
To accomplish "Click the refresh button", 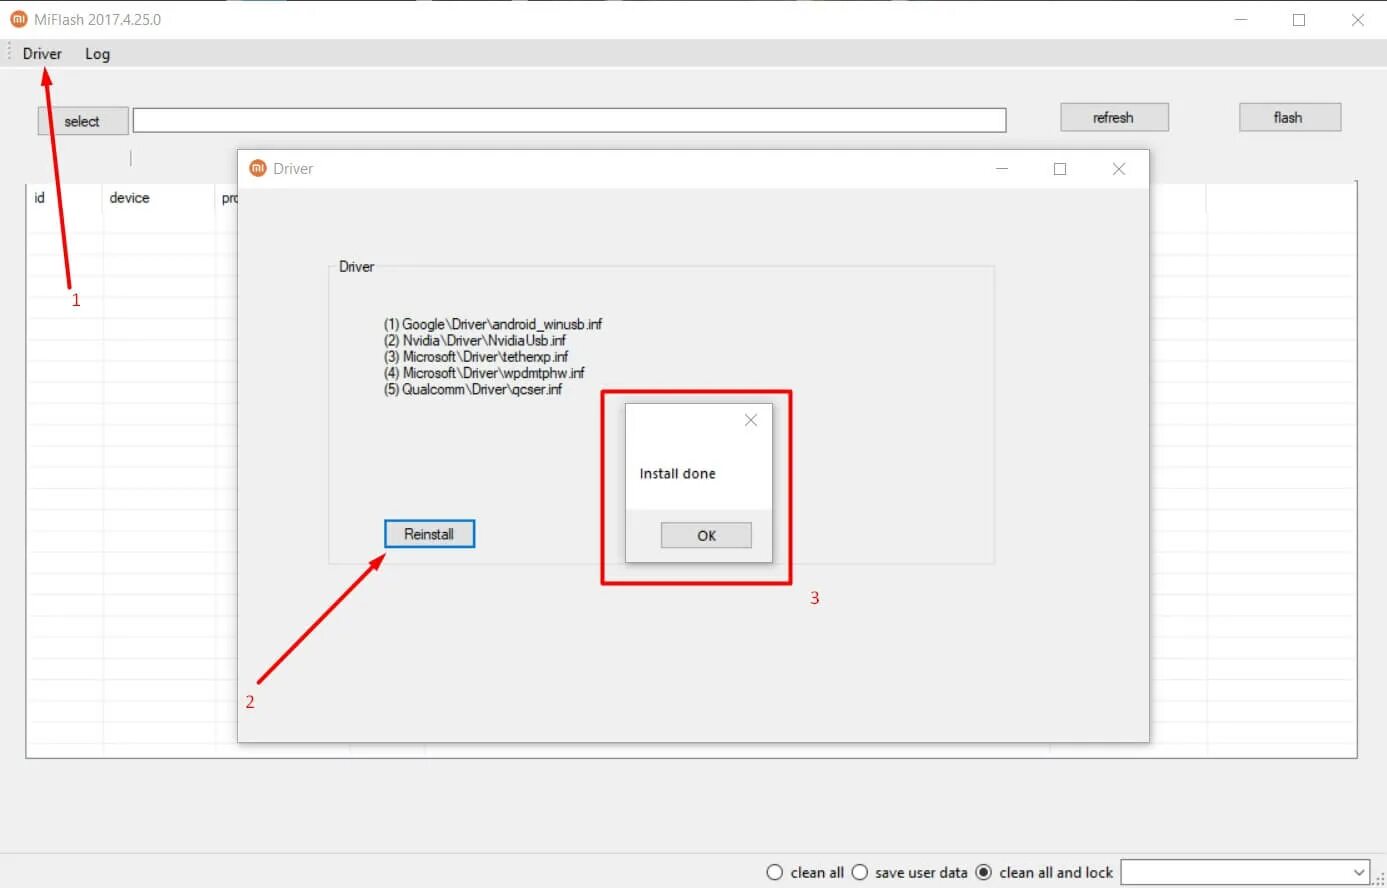I will [1114, 117].
